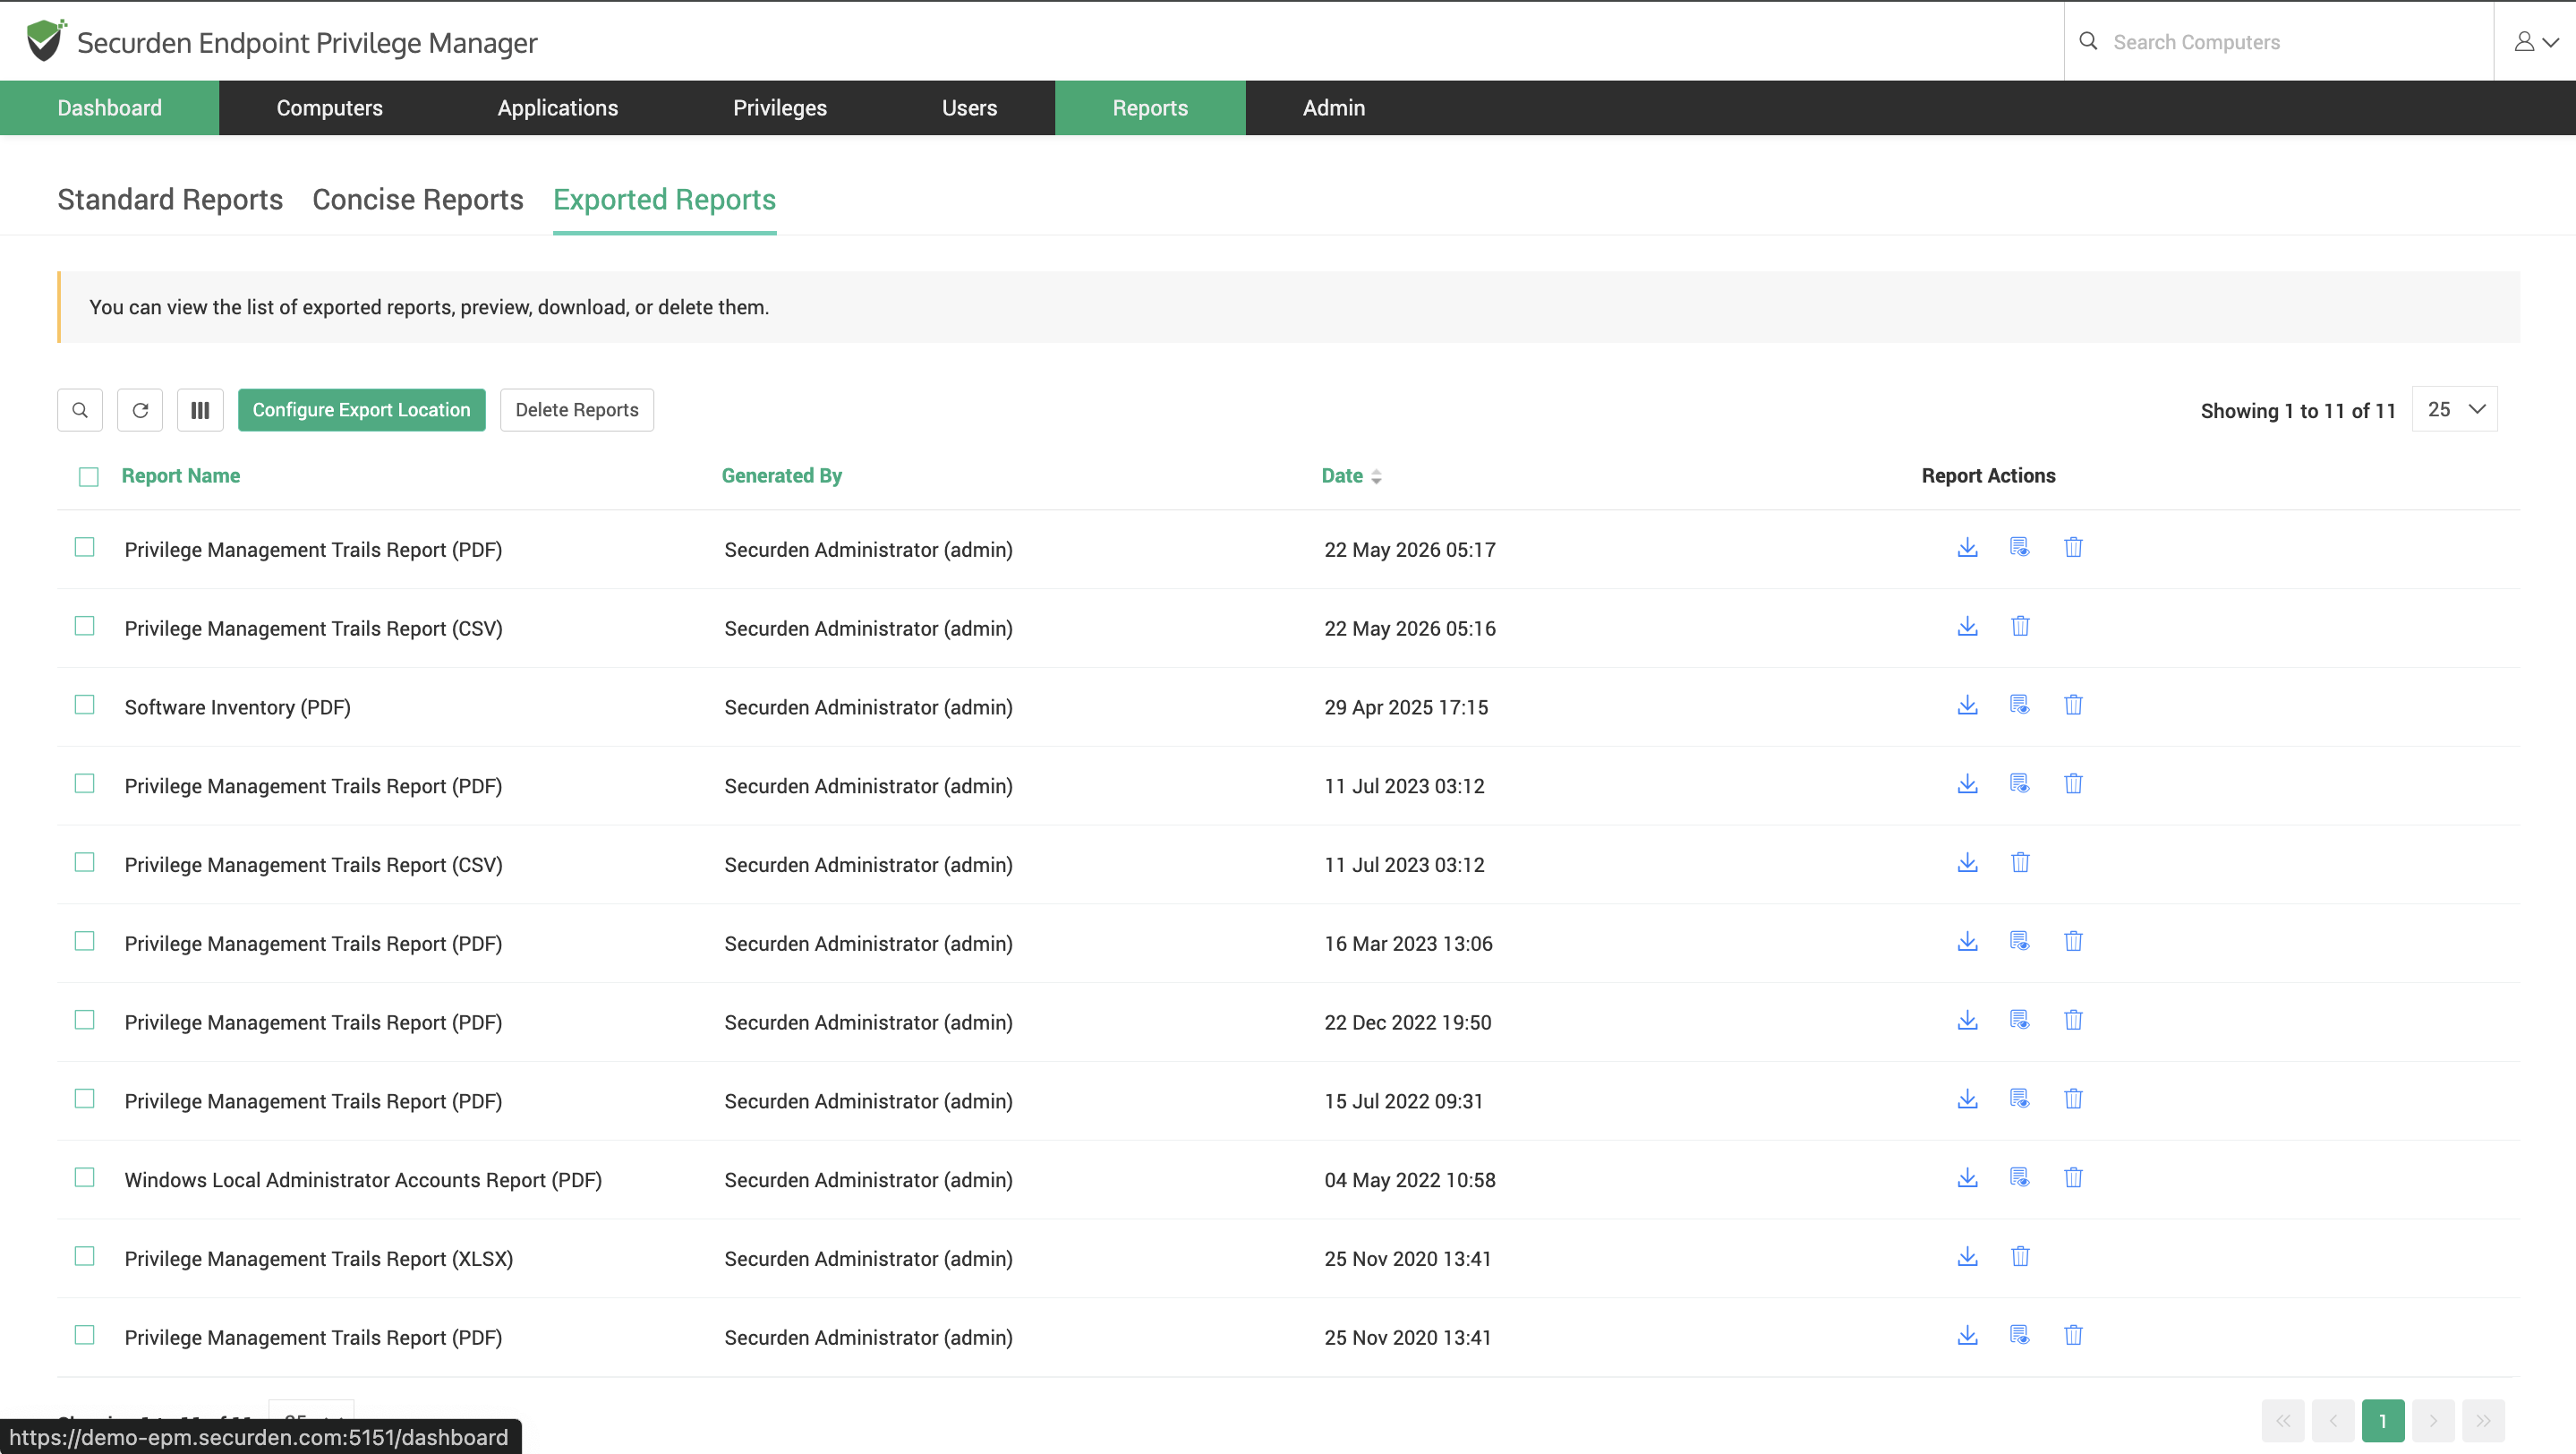The width and height of the screenshot is (2576, 1454).
Task: Delete the 15 Jul 2022 09:31 report
Action: tap(2073, 1100)
